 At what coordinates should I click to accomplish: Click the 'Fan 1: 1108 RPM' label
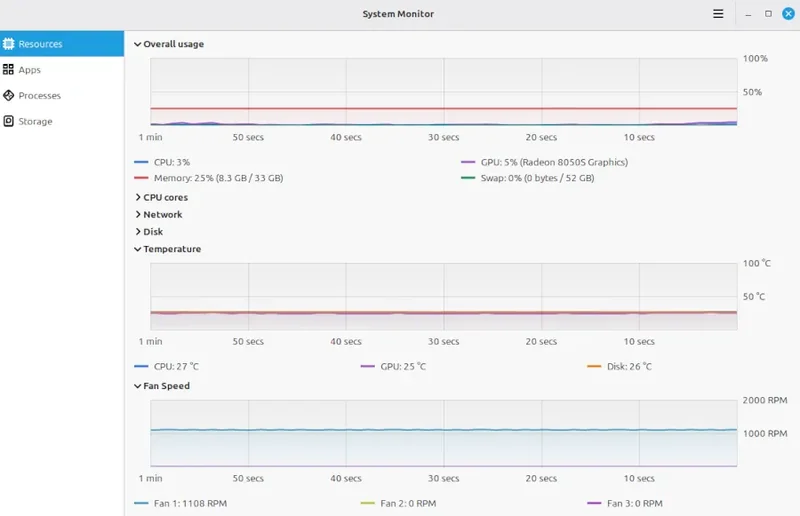(x=190, y=503)
